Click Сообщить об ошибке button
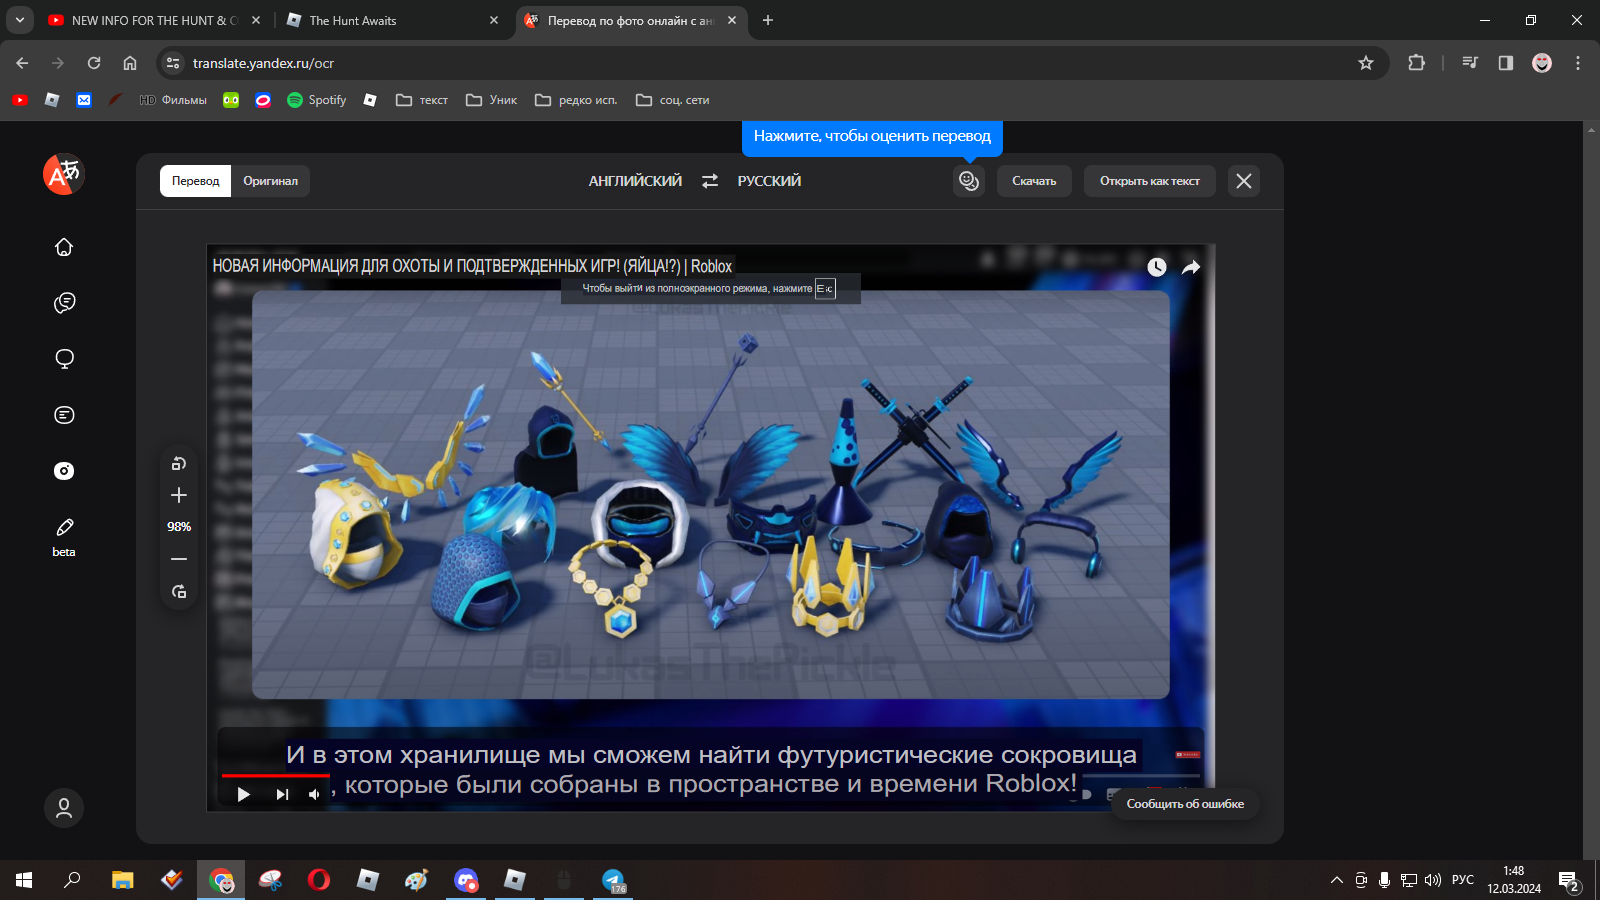The image size is (1600, 900). pyautogui.click(x=1185, y=804)
